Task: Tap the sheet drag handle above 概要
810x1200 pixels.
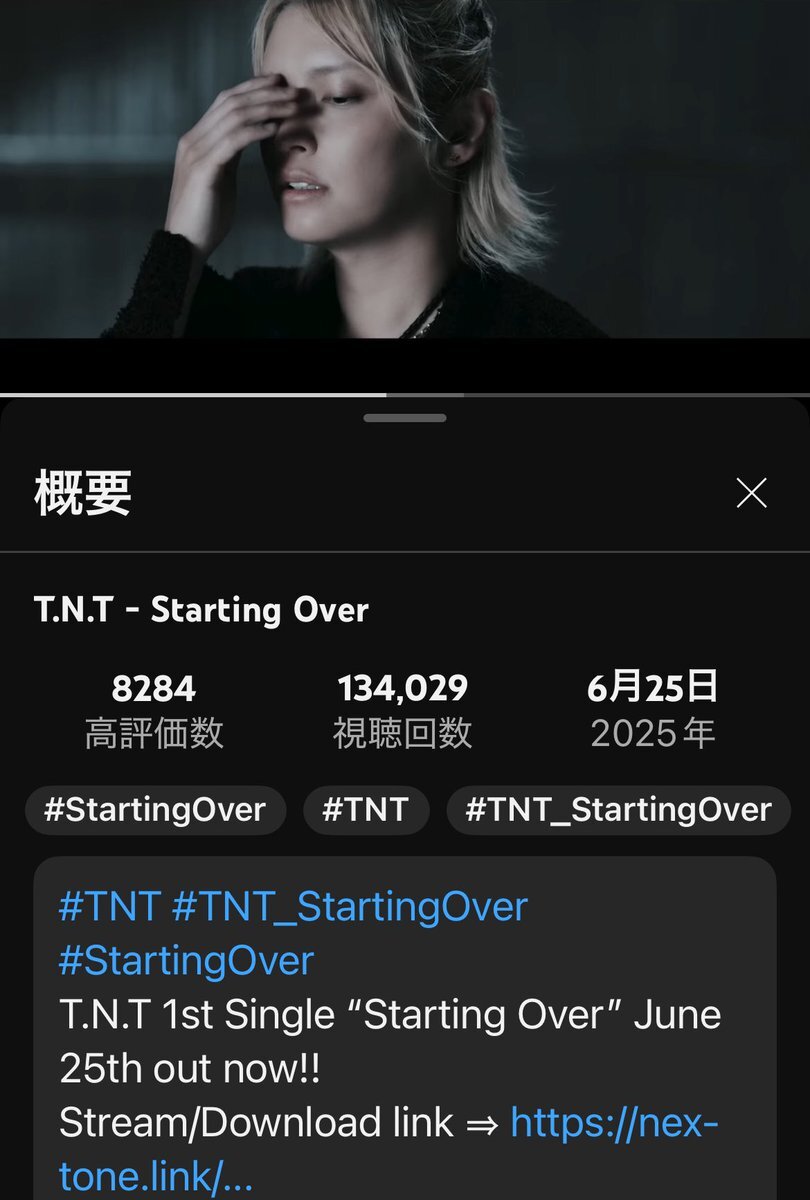Action: coord(405,418)
